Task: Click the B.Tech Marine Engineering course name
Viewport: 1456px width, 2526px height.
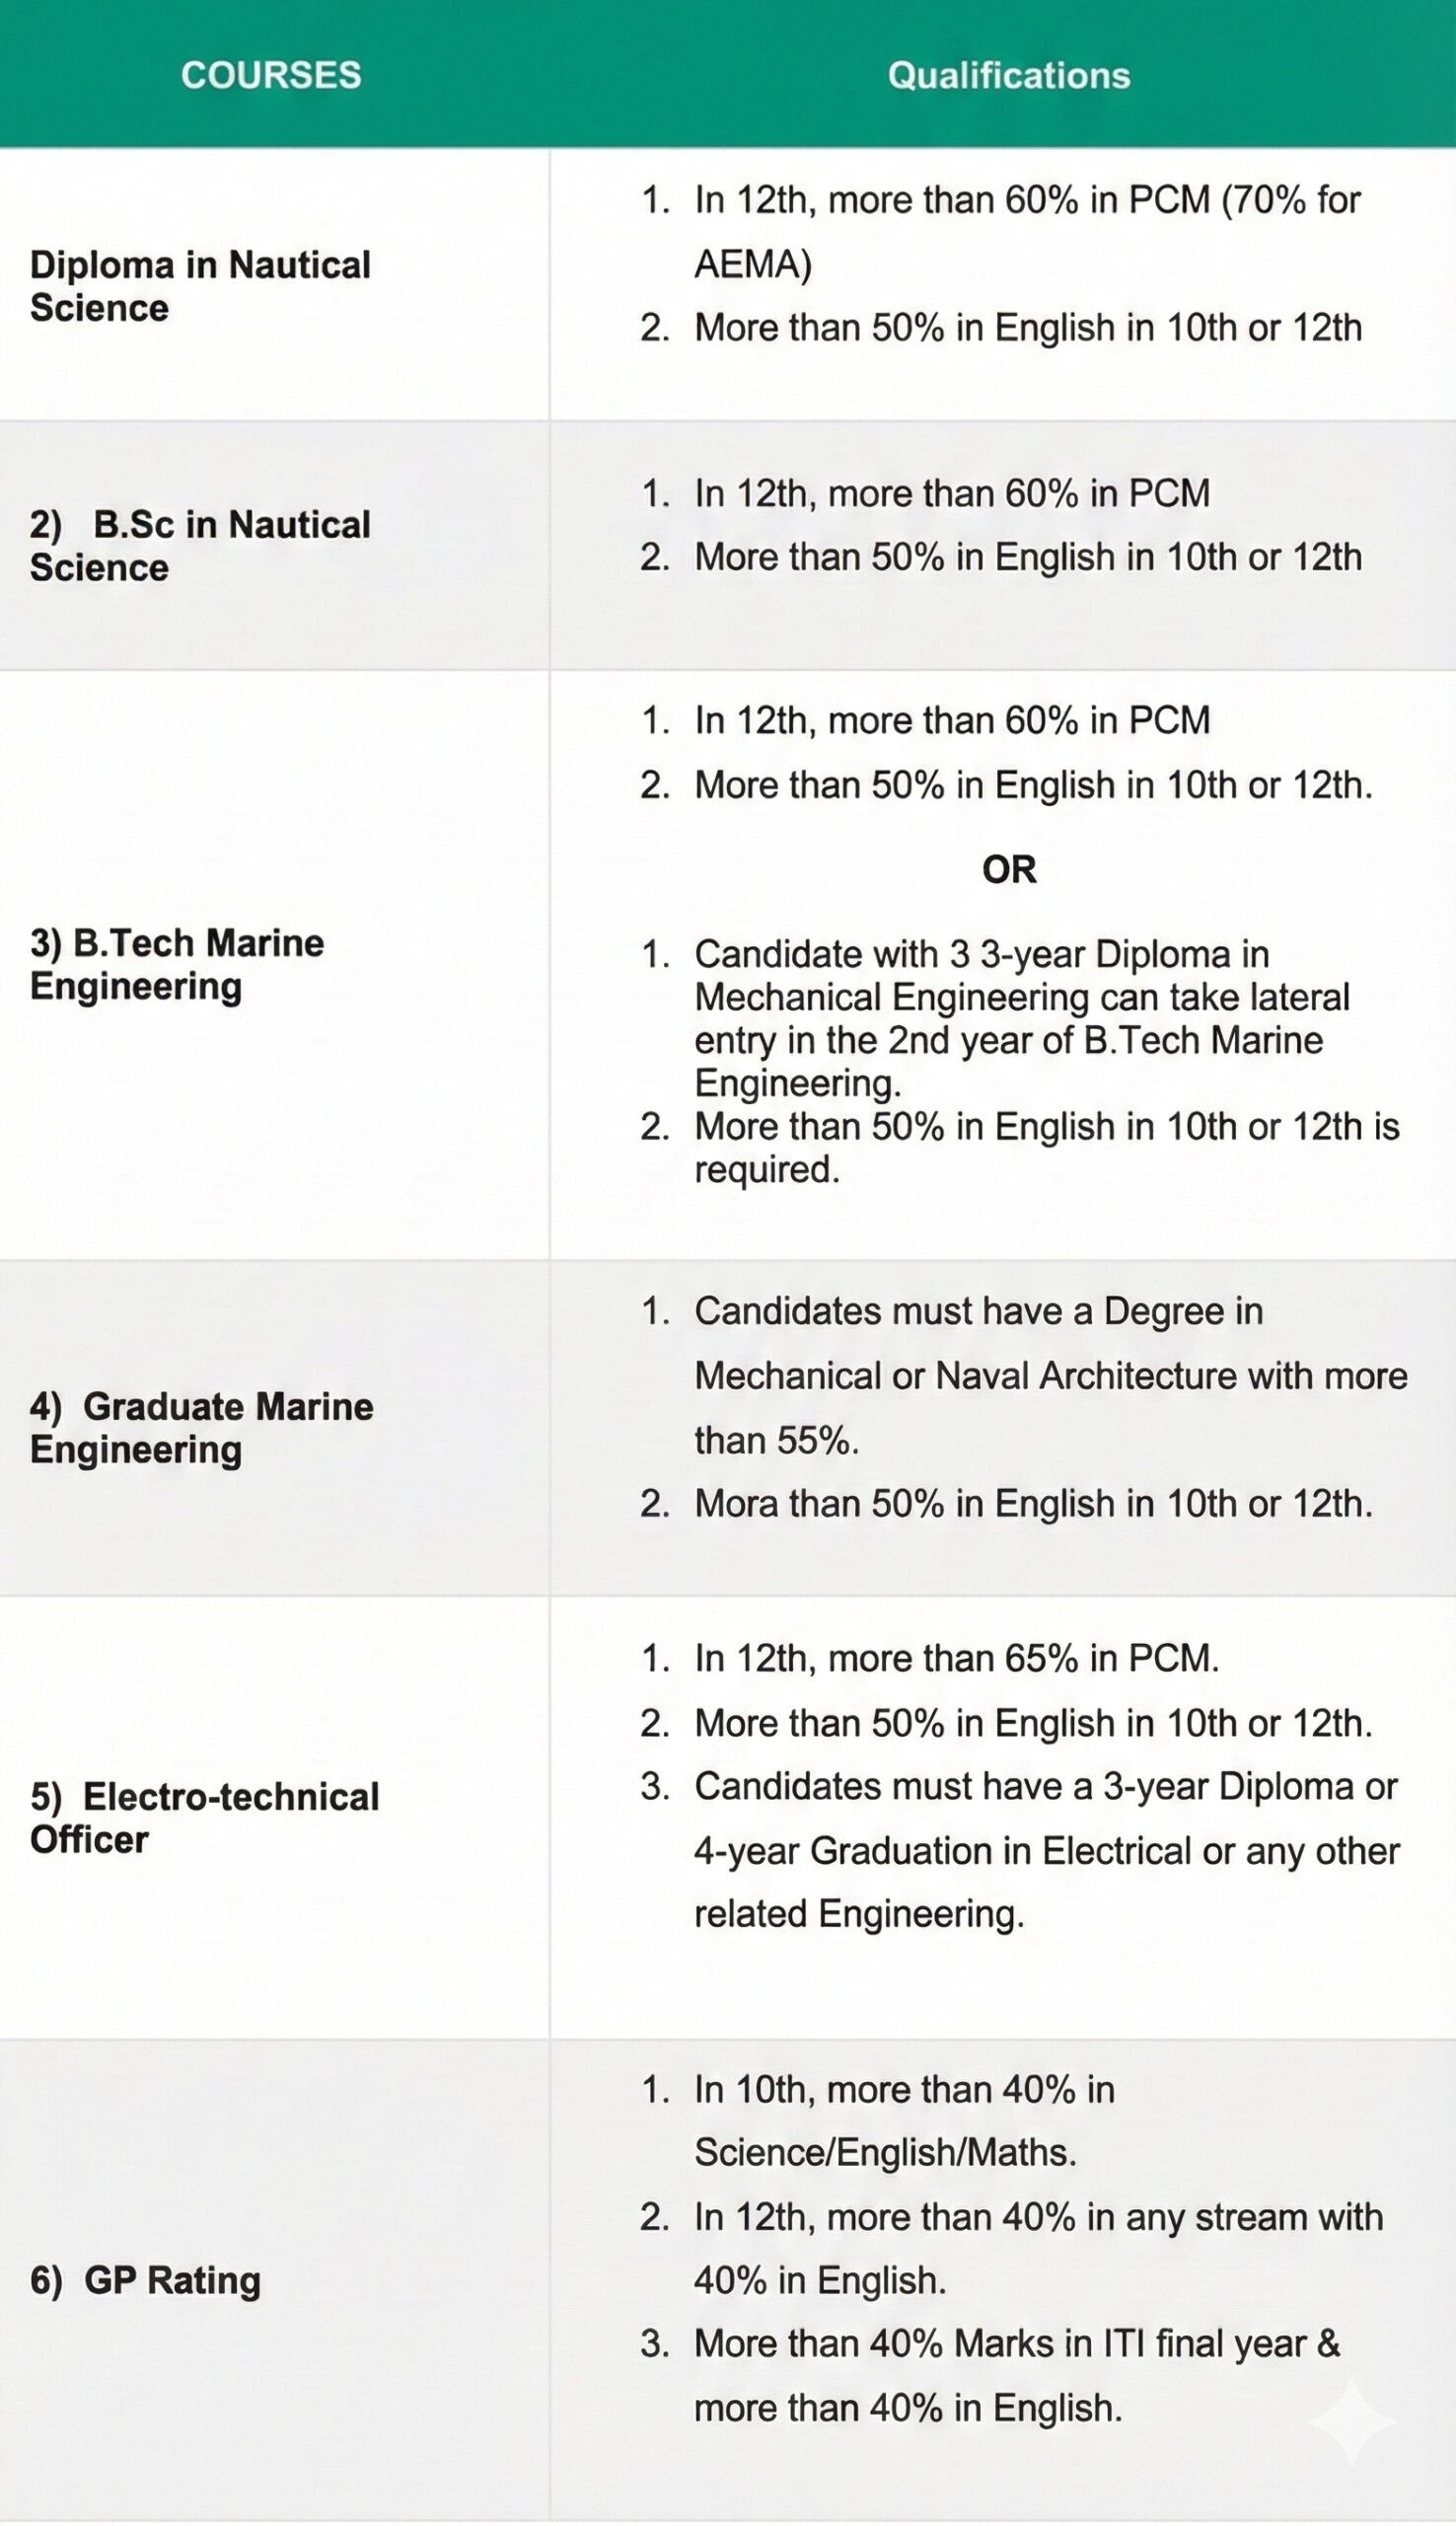Action: 177,964
